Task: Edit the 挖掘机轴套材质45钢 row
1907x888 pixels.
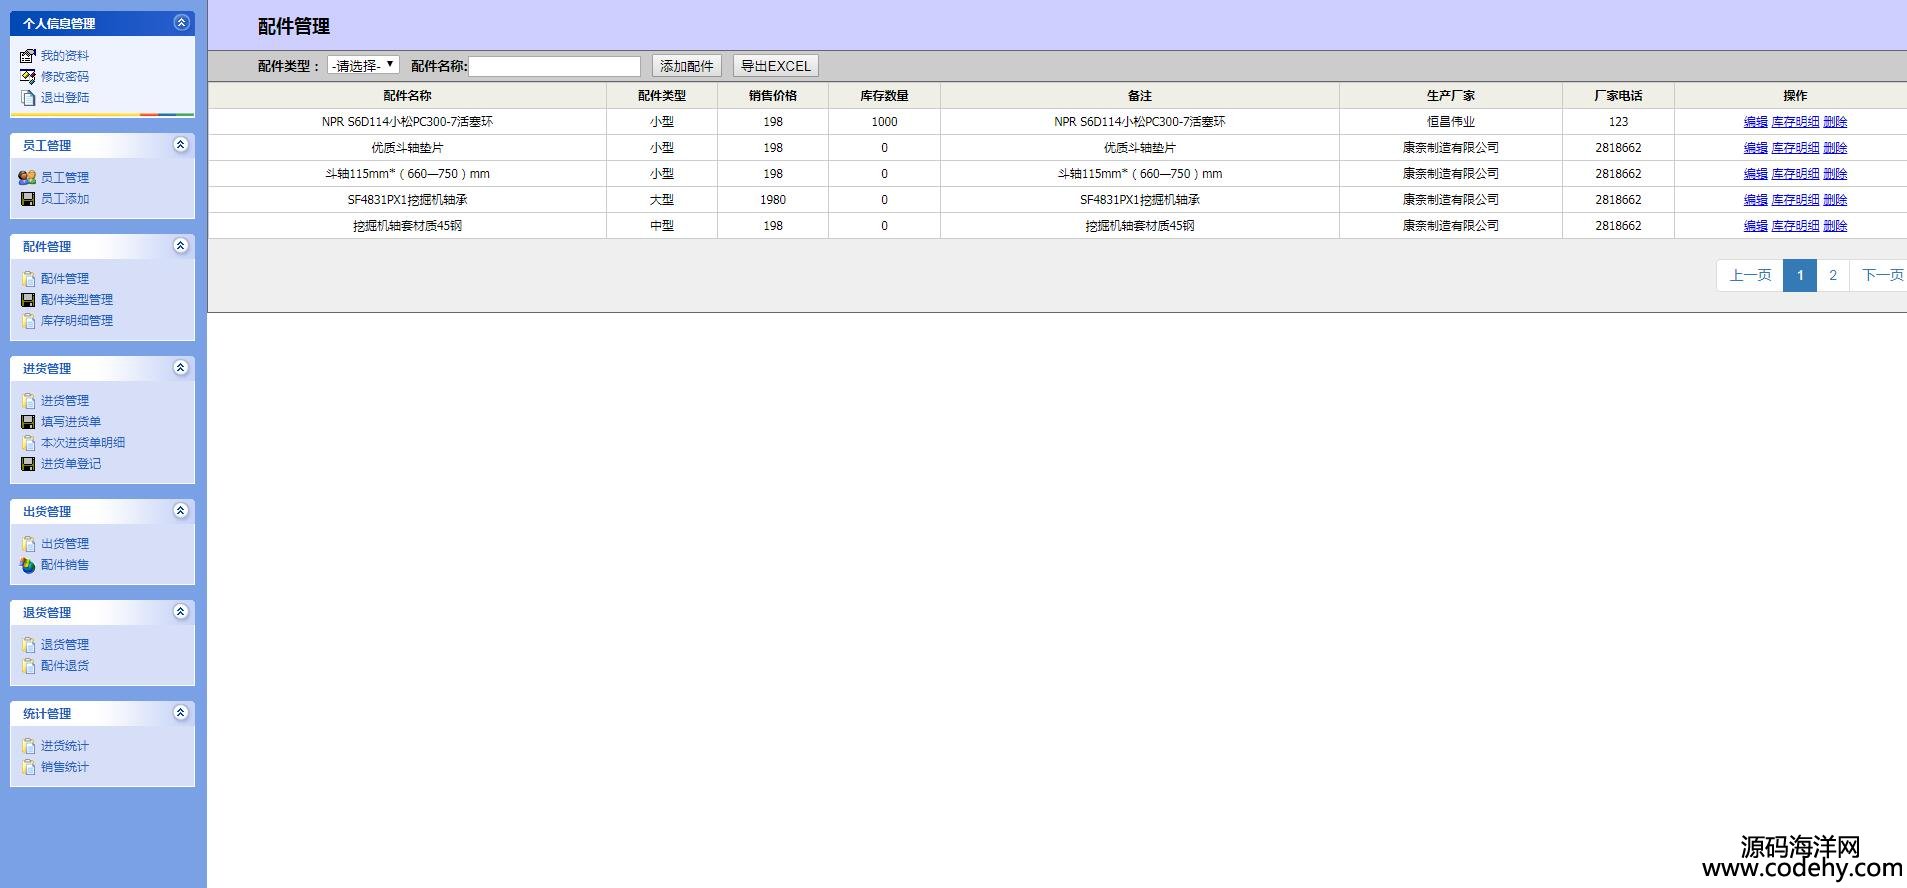Action: coord(1756,226)
